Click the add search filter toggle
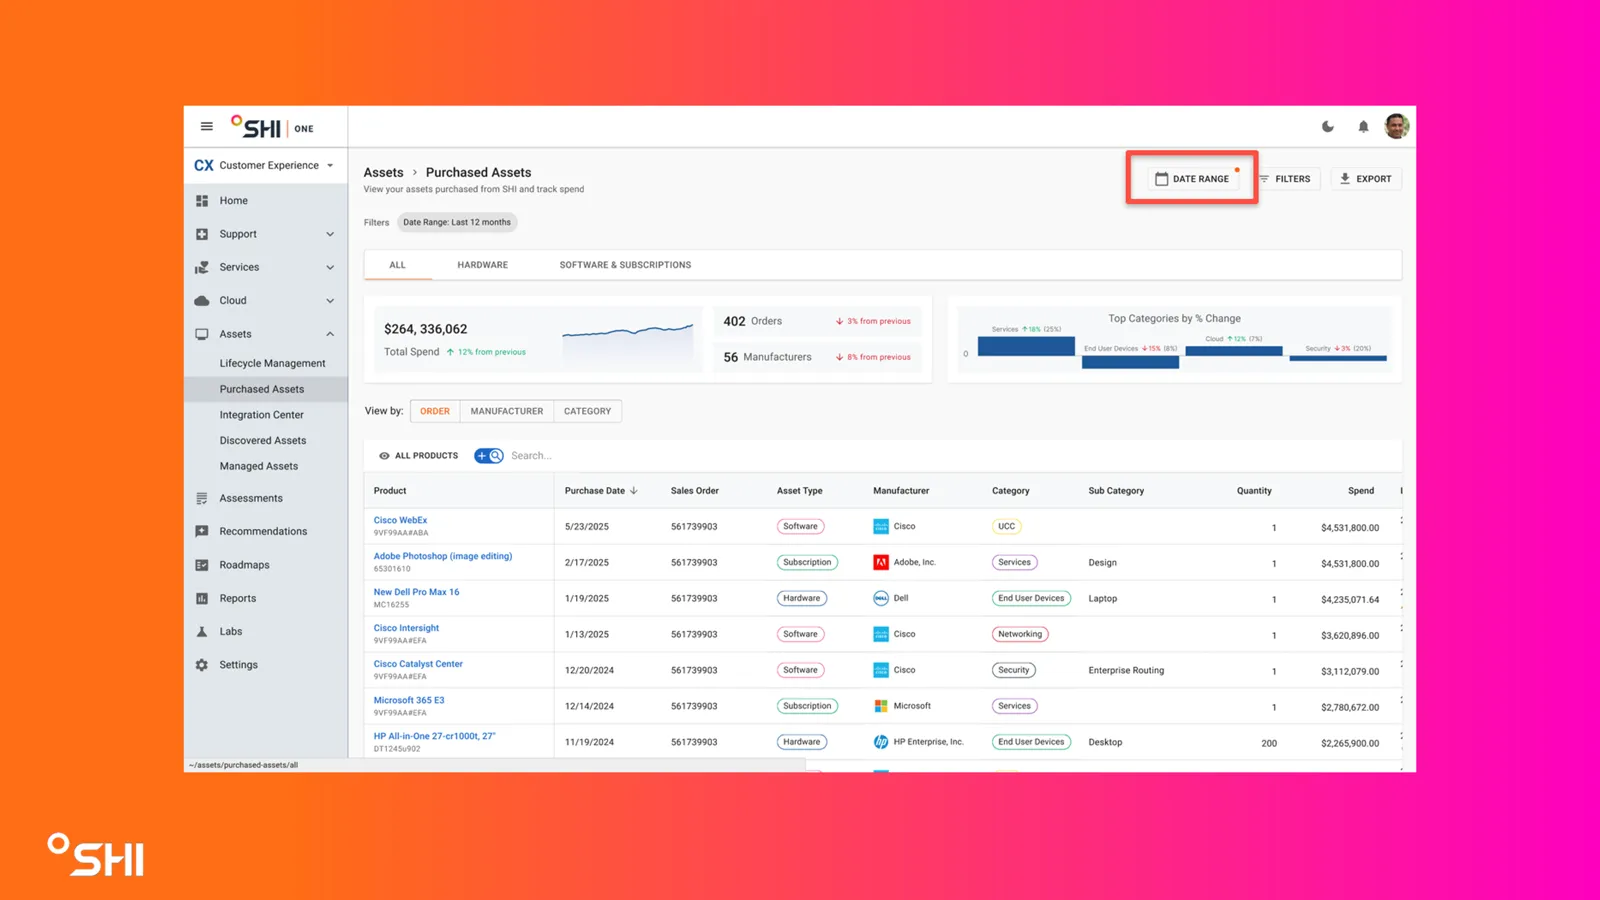Image resolution: width=1600 pixels, height=900 pixels. [489, 456]
